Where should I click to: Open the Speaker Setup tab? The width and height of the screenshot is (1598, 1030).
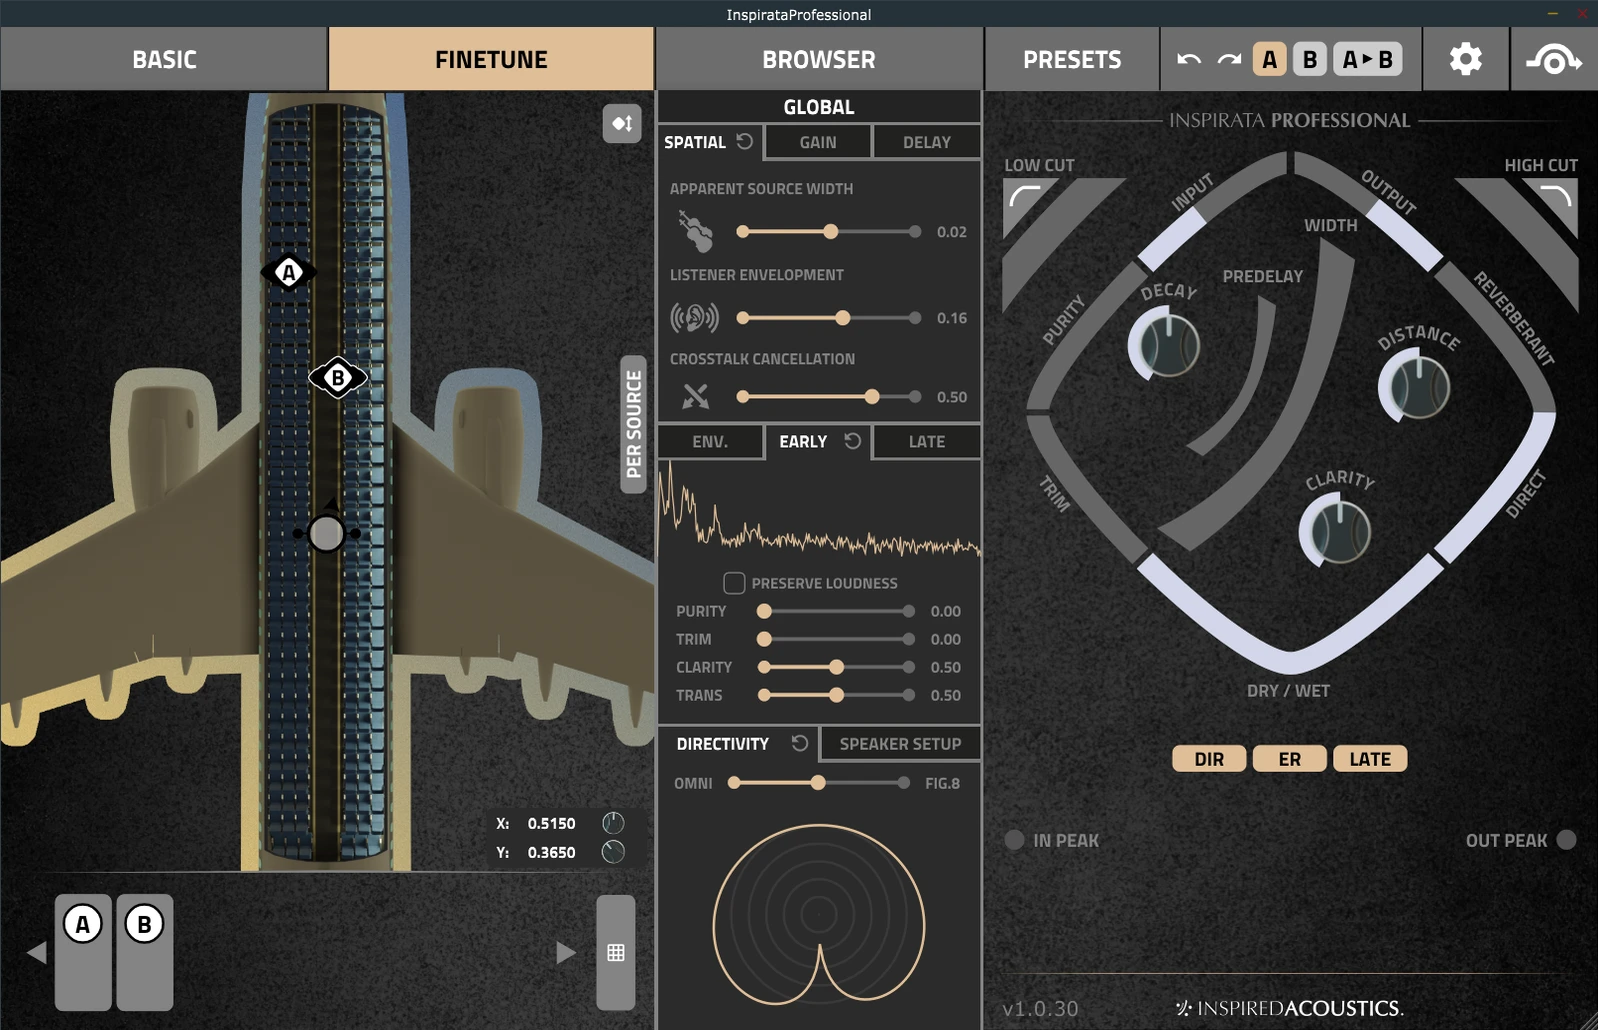pos(900,744)
